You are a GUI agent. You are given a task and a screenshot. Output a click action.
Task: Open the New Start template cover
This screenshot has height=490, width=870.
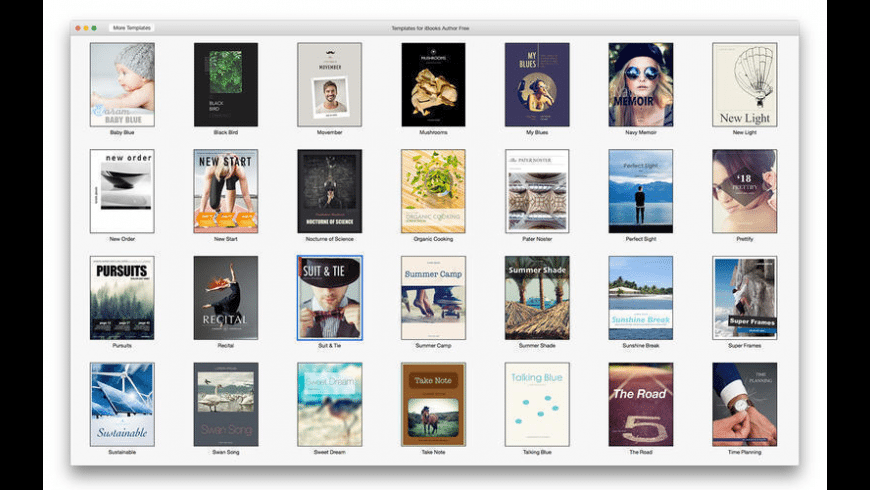(x=226, y=191)
